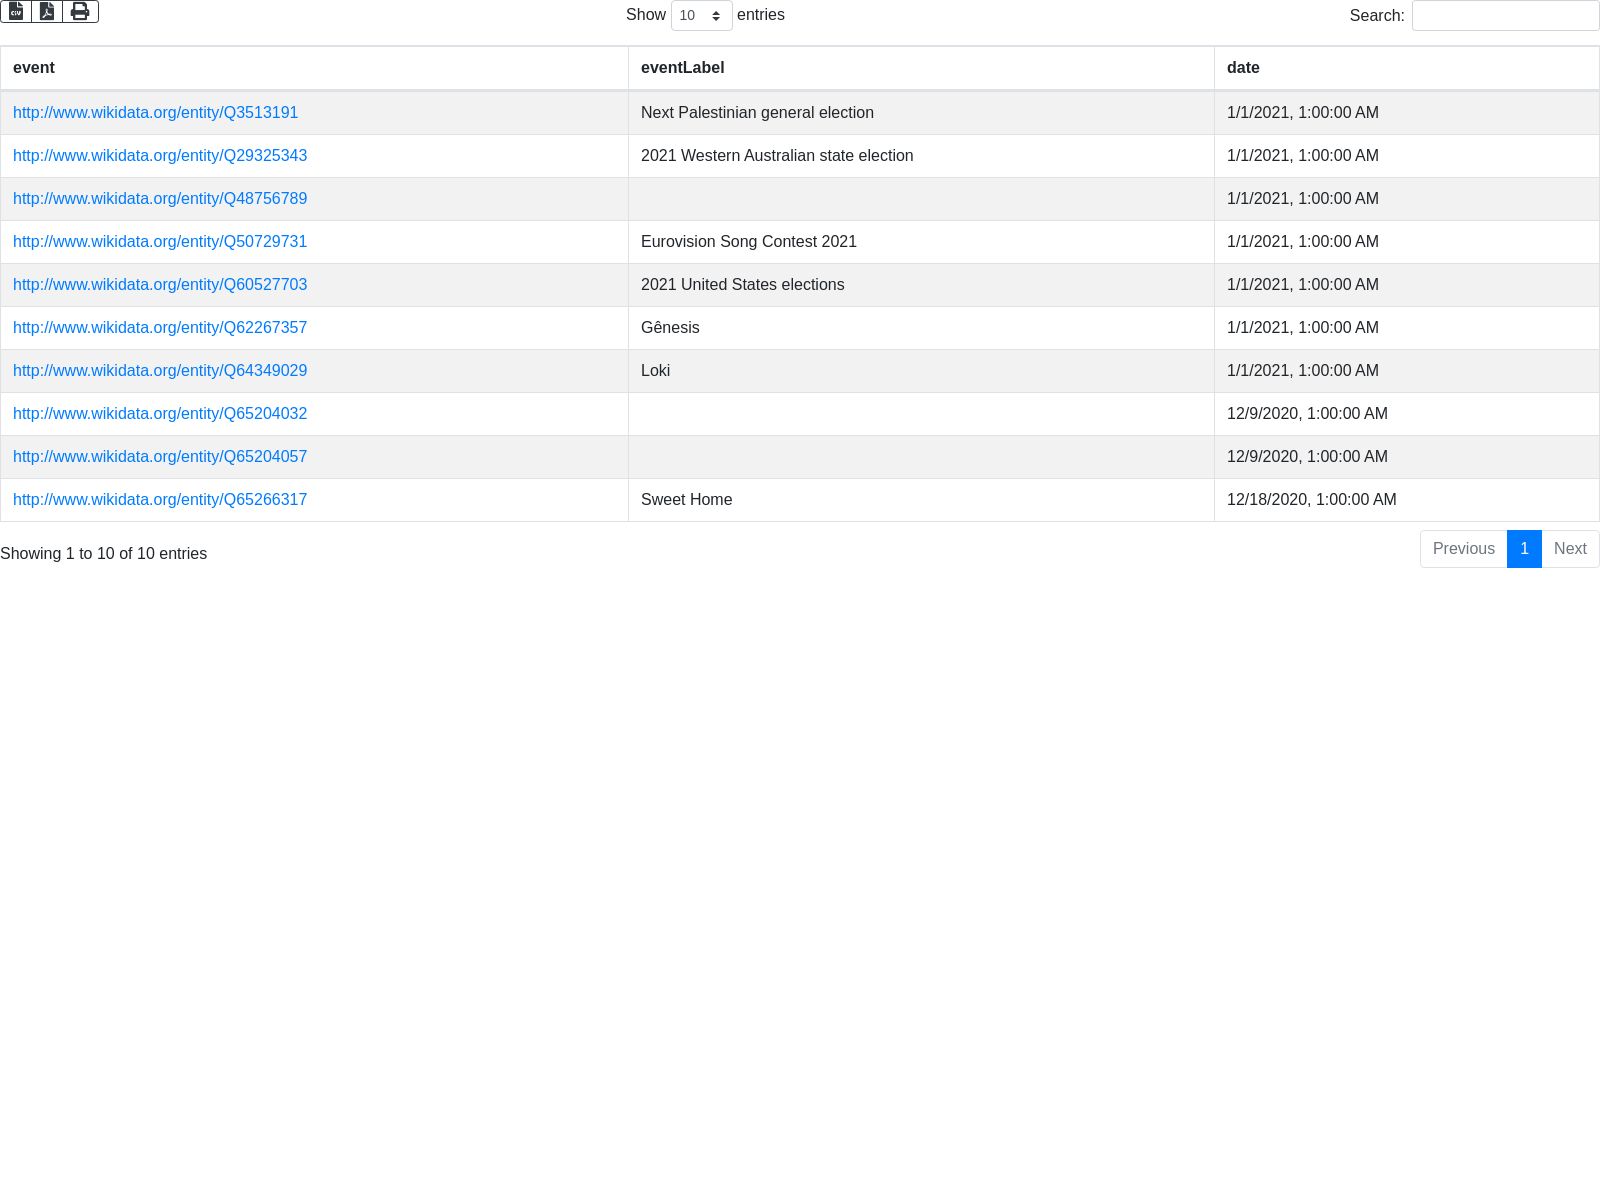Sort table by date column header

click(x=1243, y=68)
